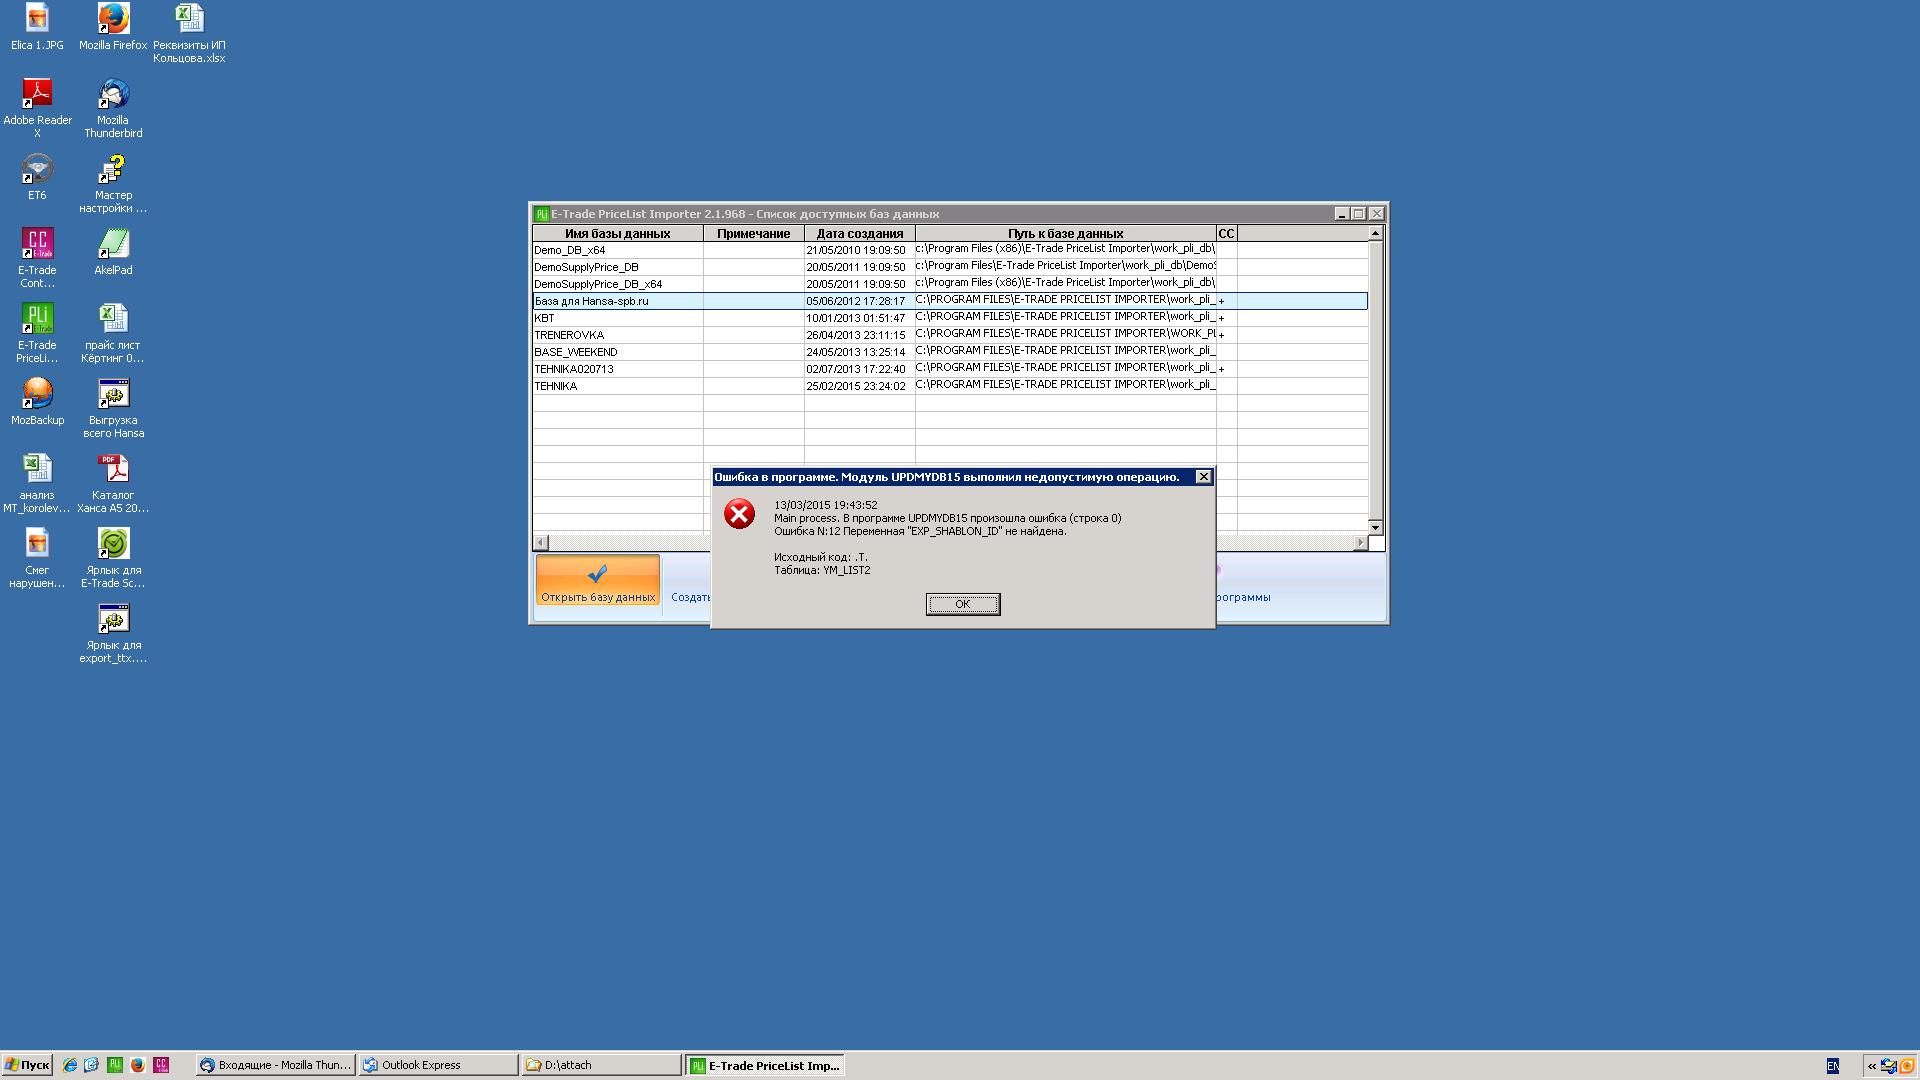This screenshot has height=1080, width=1920.
Task: Click the horizontal scrollbar right arrow
Action: [1360, 542]
